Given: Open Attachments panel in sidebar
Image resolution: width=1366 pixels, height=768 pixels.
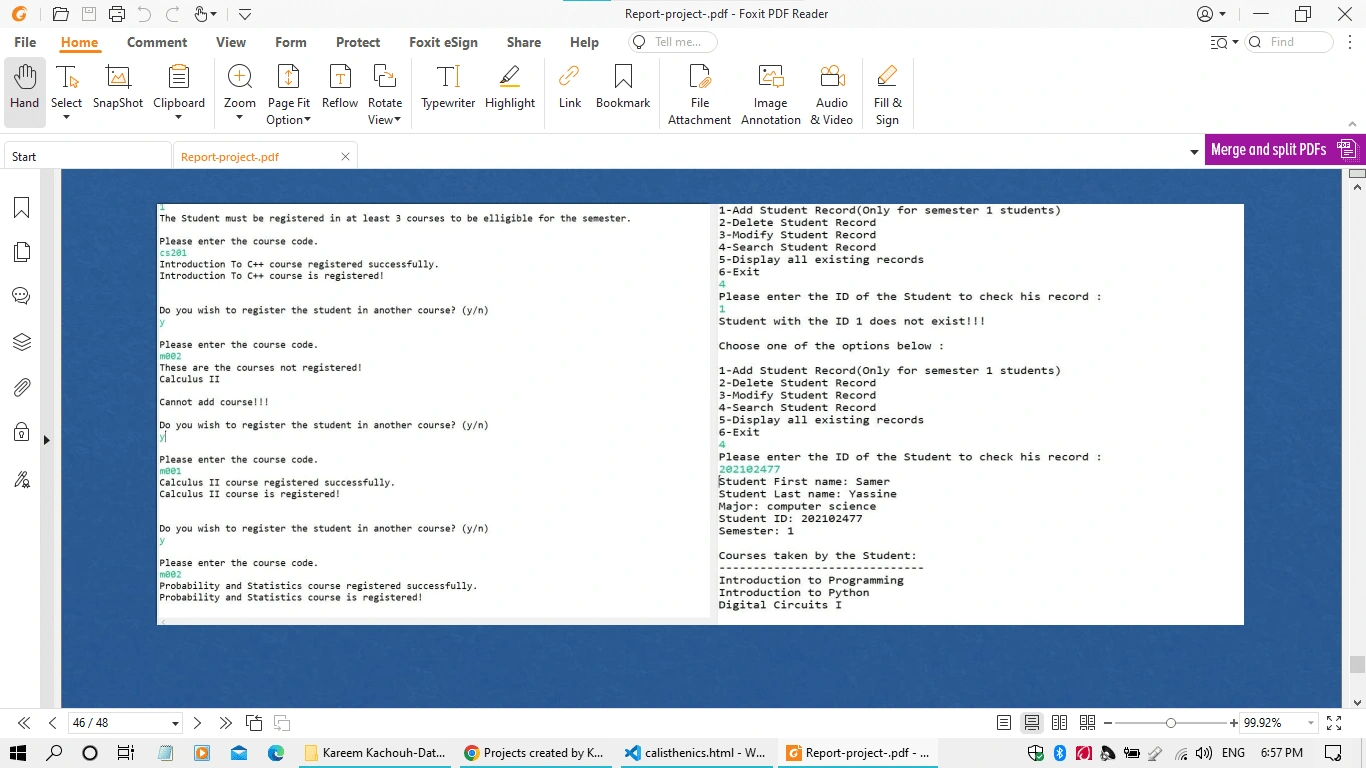Looking at the screenshot, I should (x=21, y=387).
